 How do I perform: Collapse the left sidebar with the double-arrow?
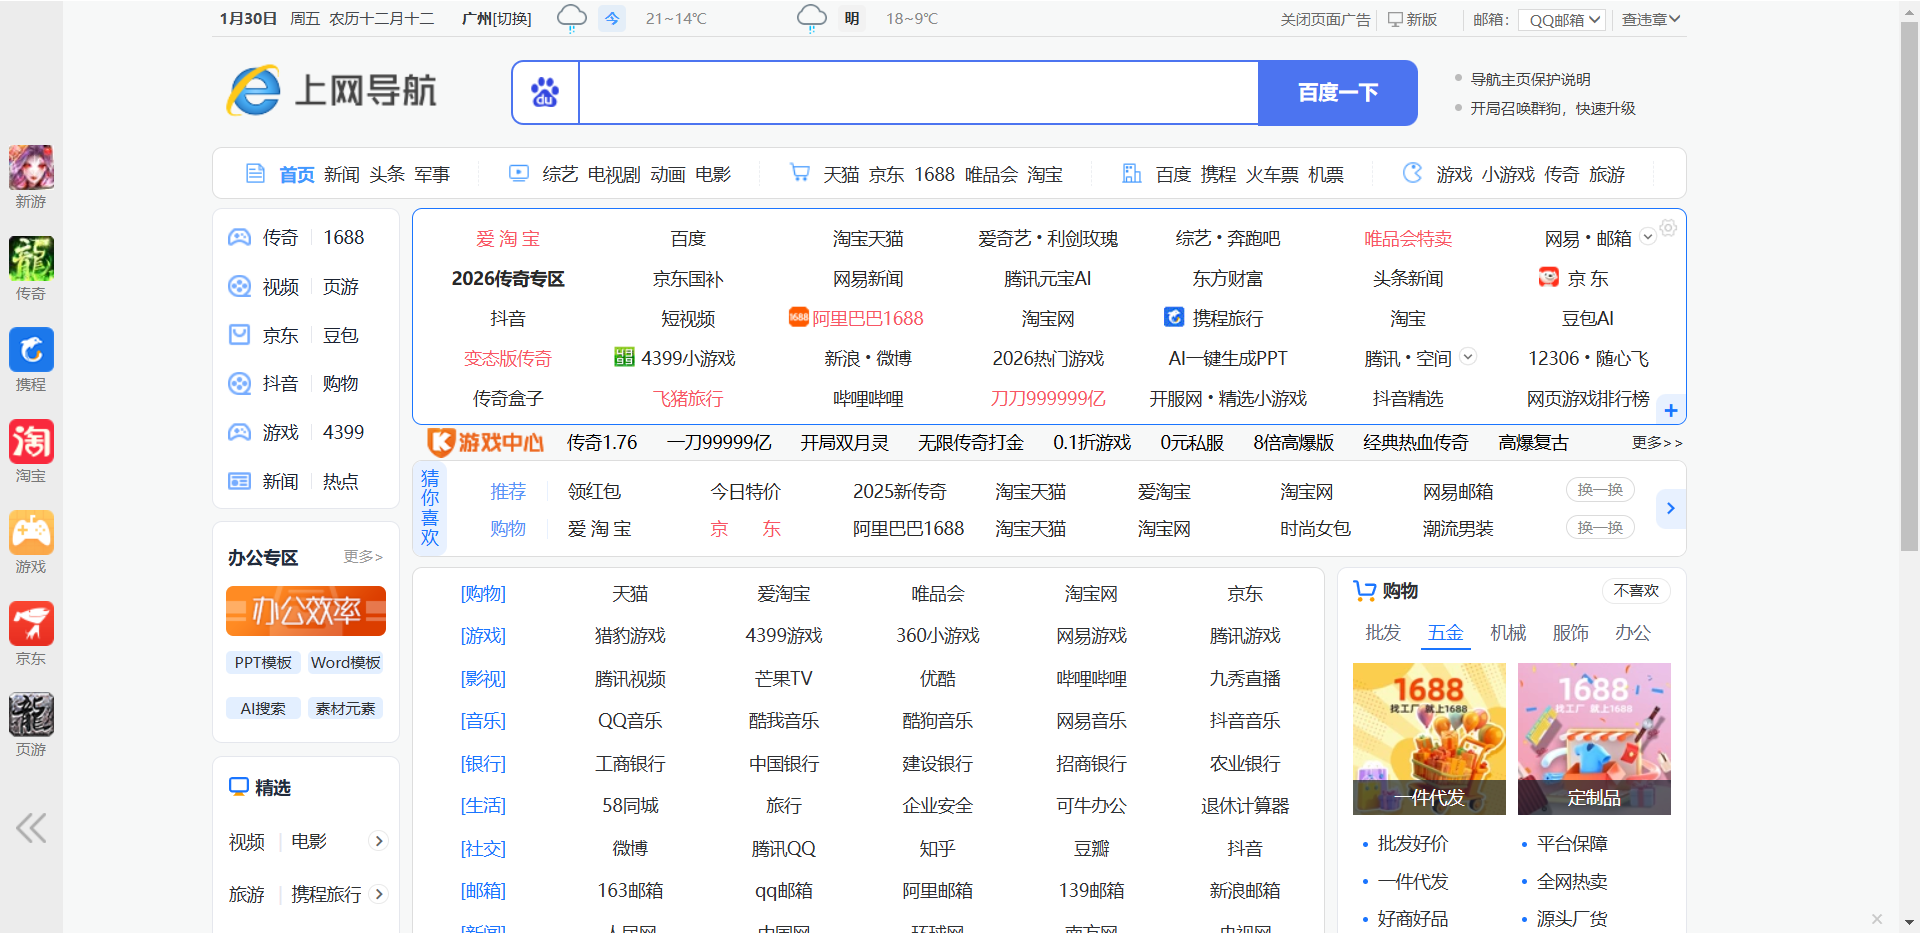(31, 827)
